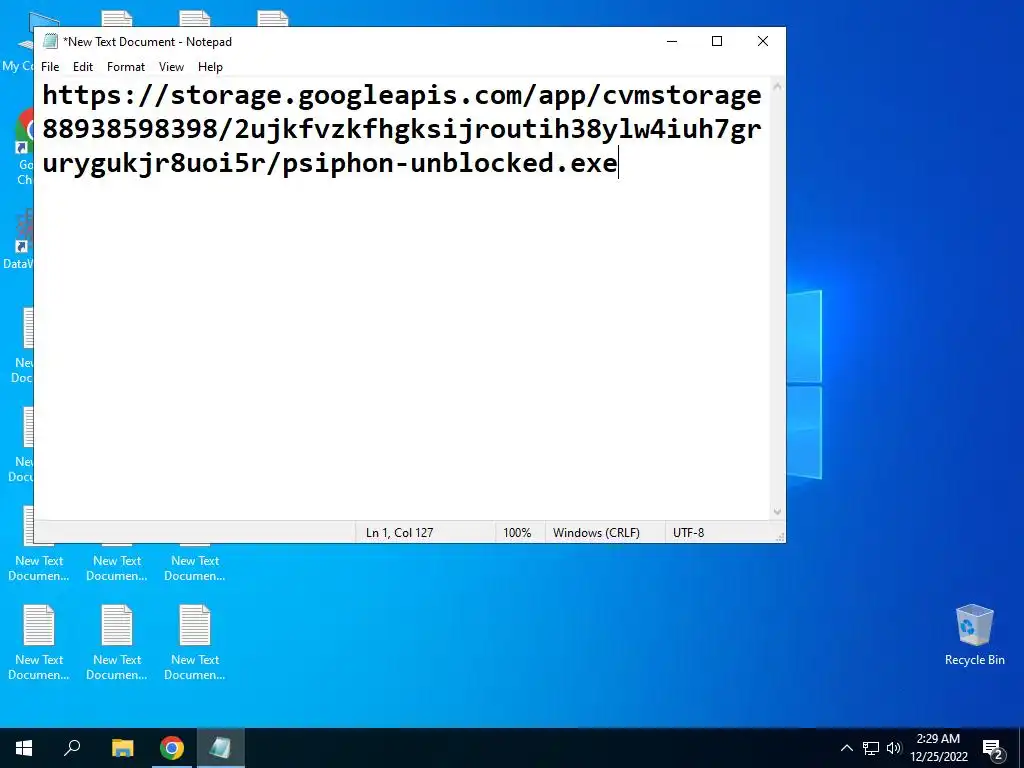
Task: Maximize the Notepad window
Action: tap(716, 41)
